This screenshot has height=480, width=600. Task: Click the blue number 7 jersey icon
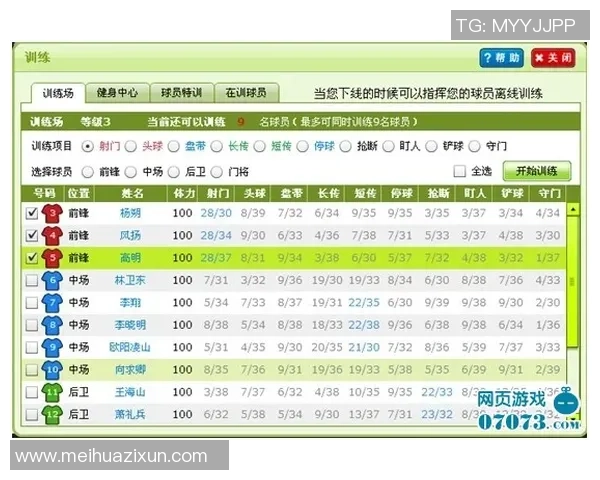tap(52, 303)
